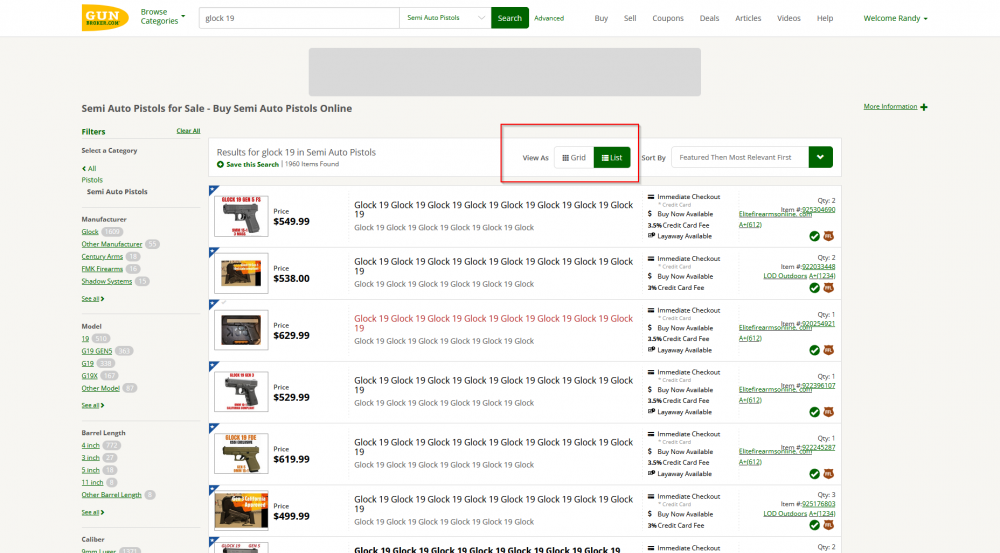This screenshot has width=1000, height=553.
Task: Open thumbnail of $629.99 listing
Action: click(241, 330)
